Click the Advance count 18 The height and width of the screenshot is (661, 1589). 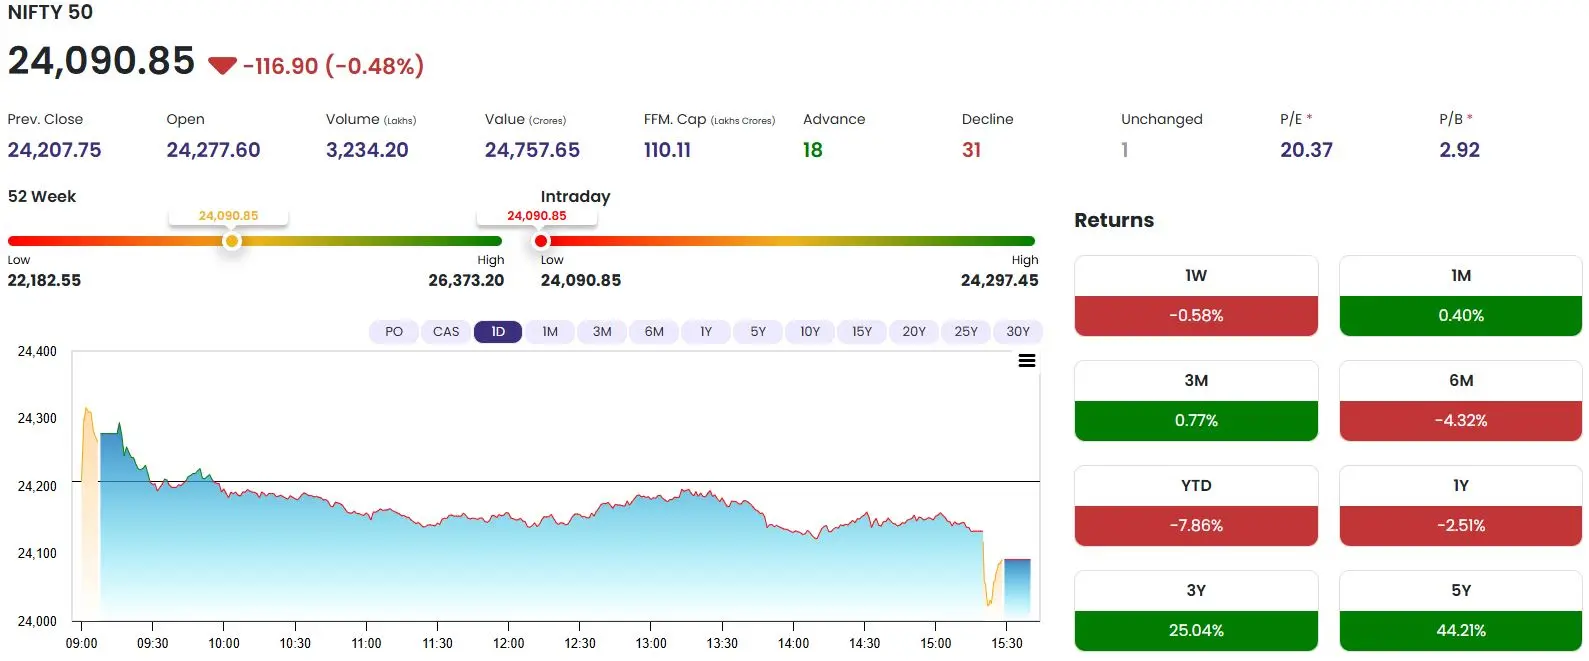(812, 150)
